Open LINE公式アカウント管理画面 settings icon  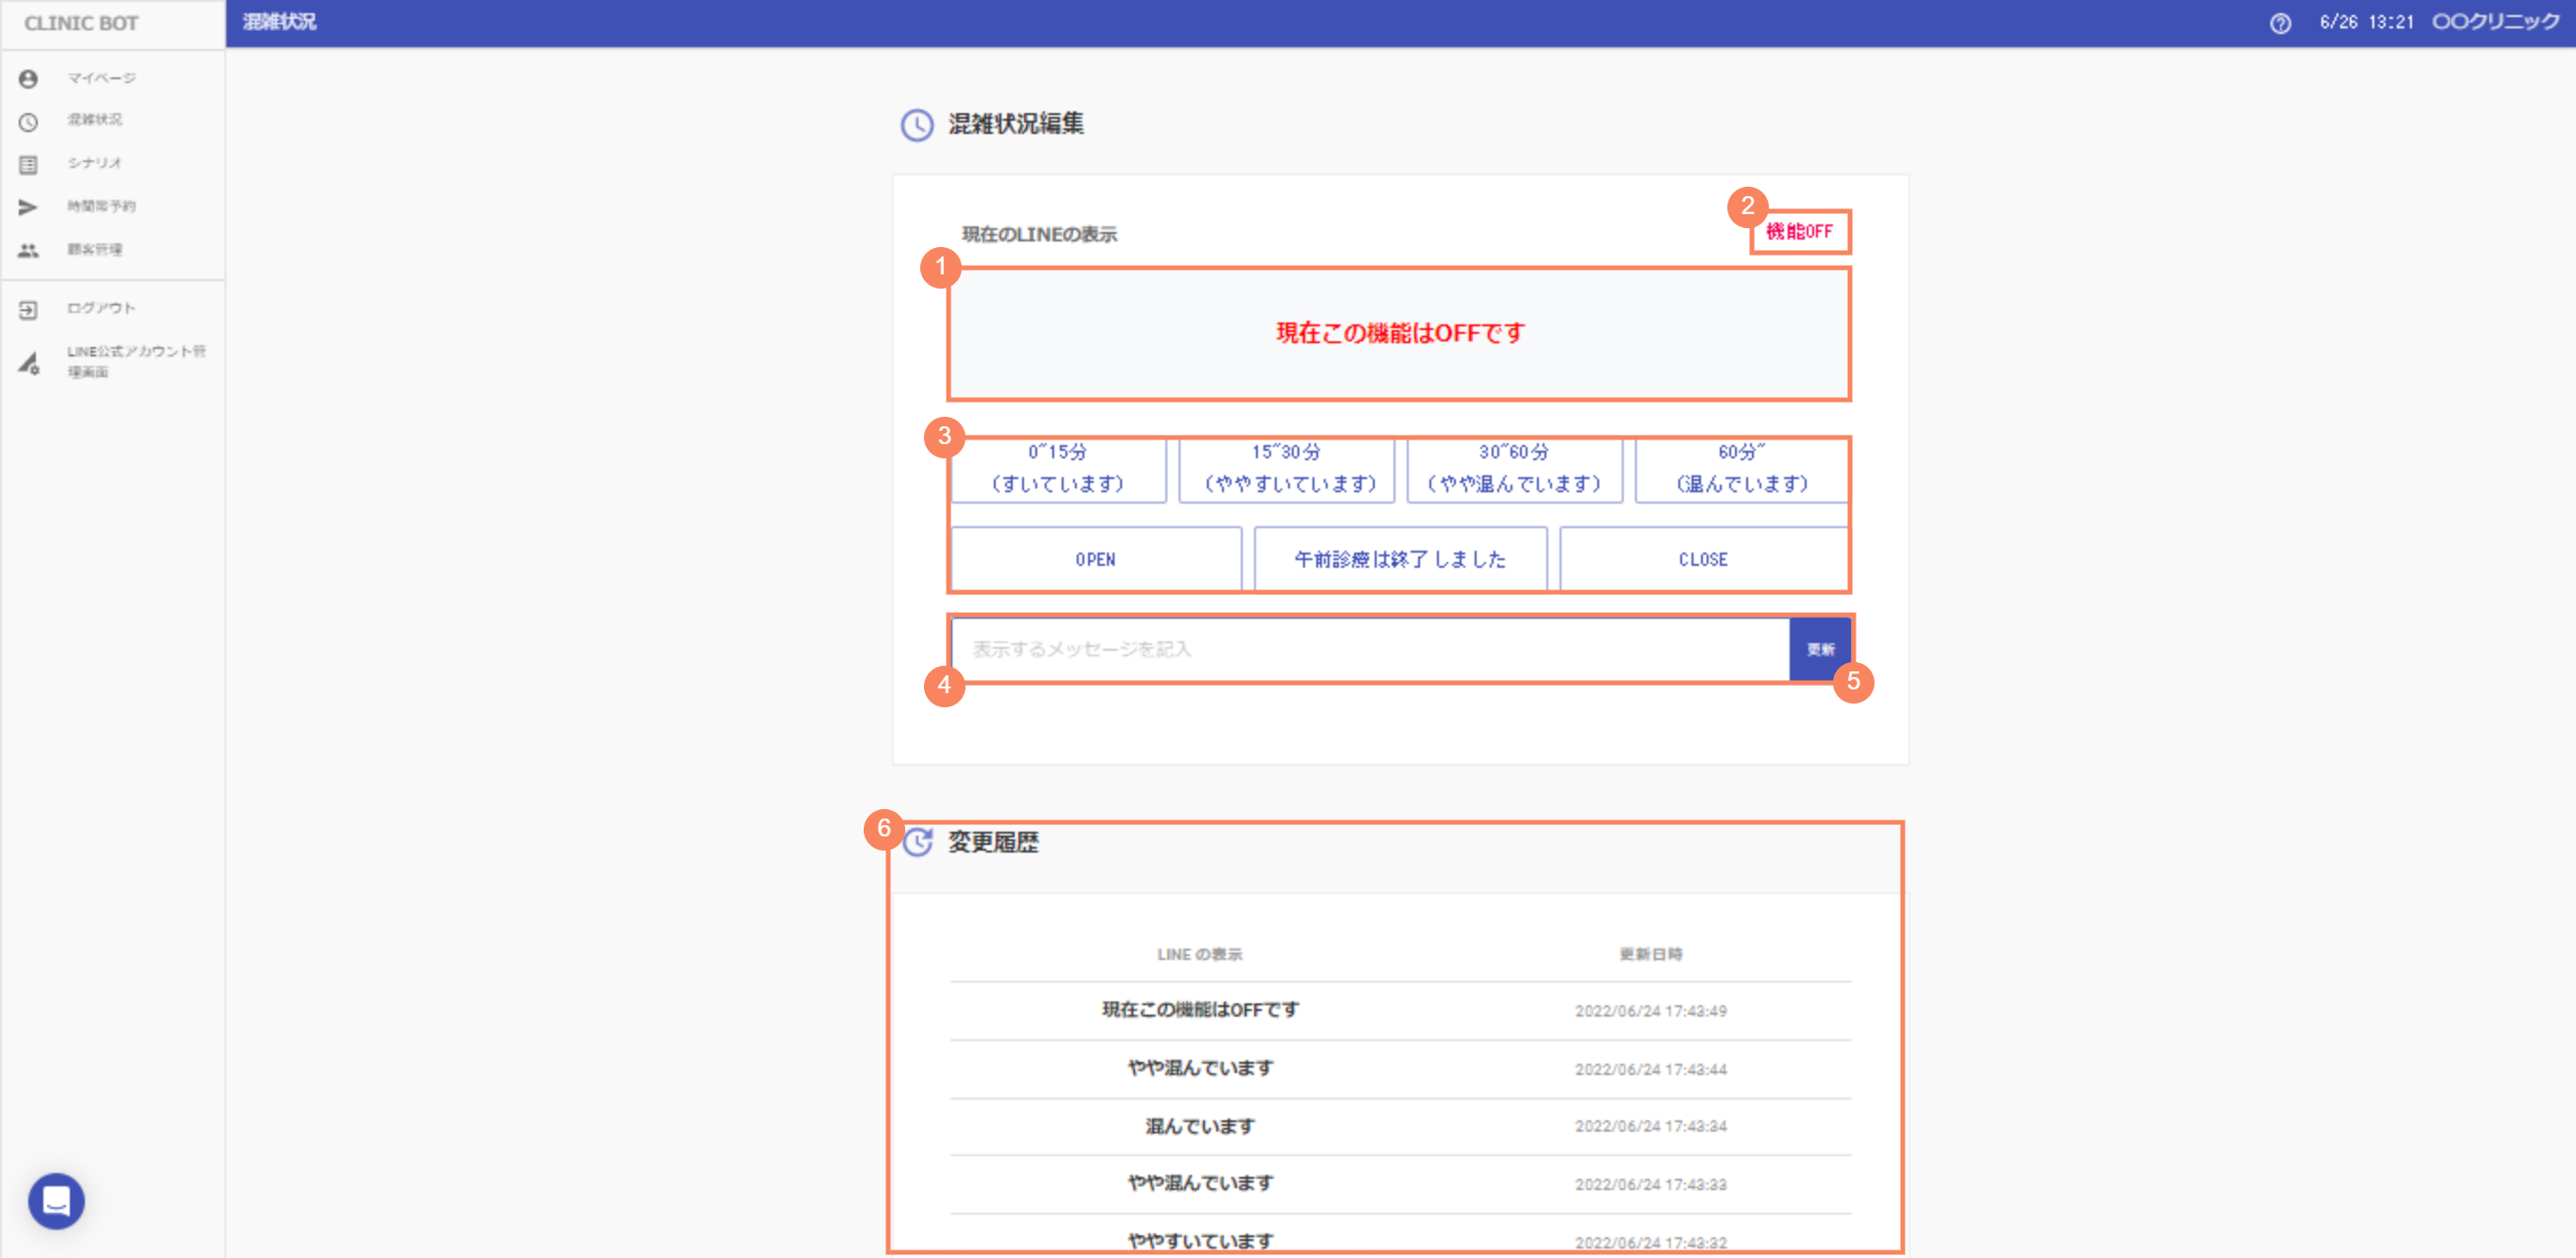coord(28,362)
